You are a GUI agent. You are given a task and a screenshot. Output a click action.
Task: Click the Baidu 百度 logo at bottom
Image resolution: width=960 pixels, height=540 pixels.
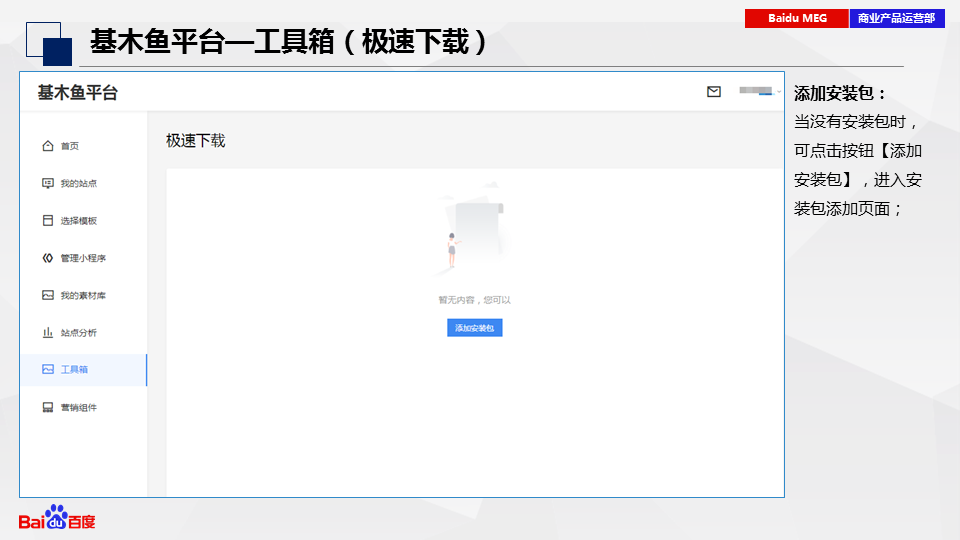point(57,517)
